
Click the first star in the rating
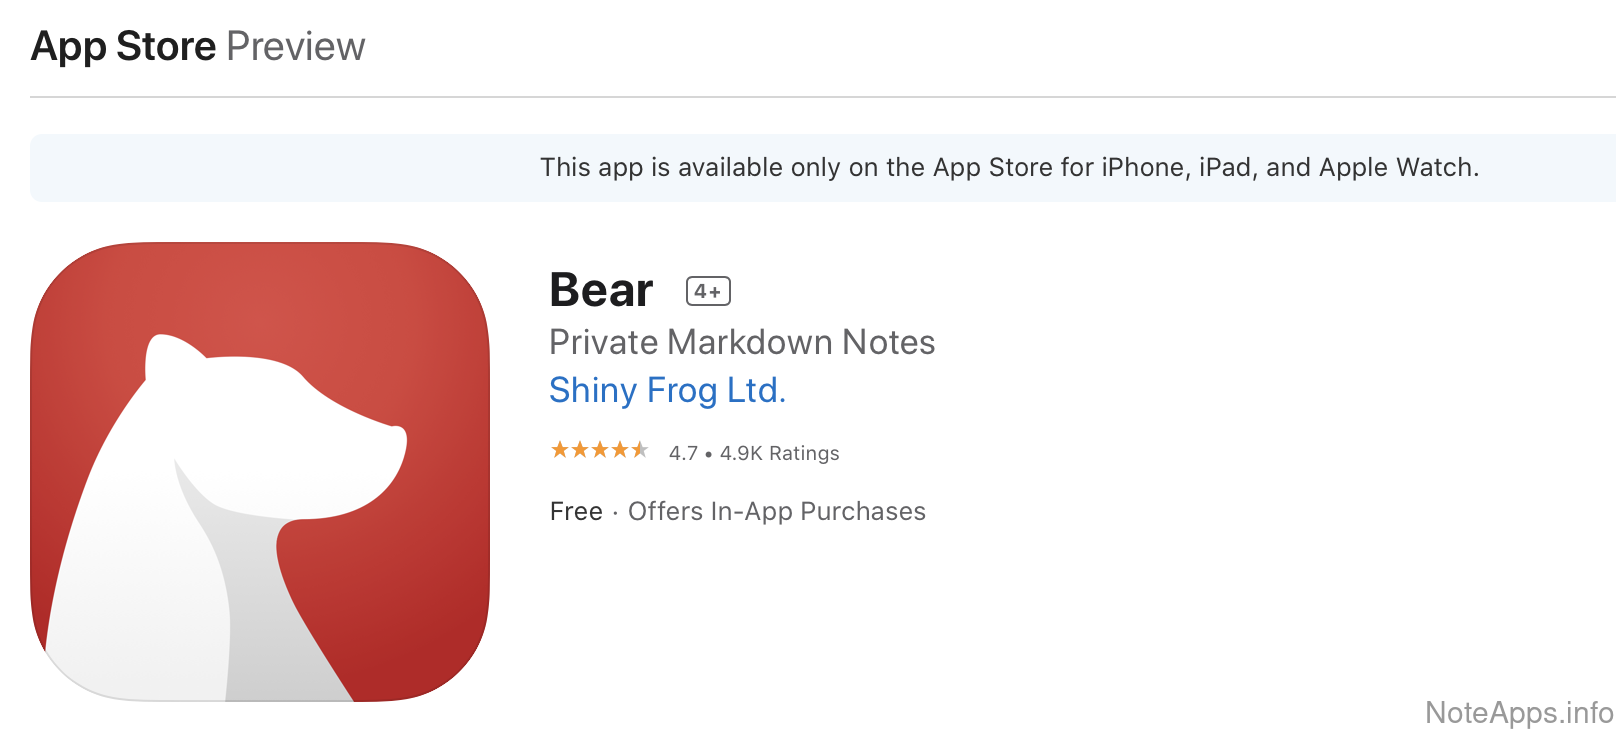pyautogui.click(x=560, y=450)
